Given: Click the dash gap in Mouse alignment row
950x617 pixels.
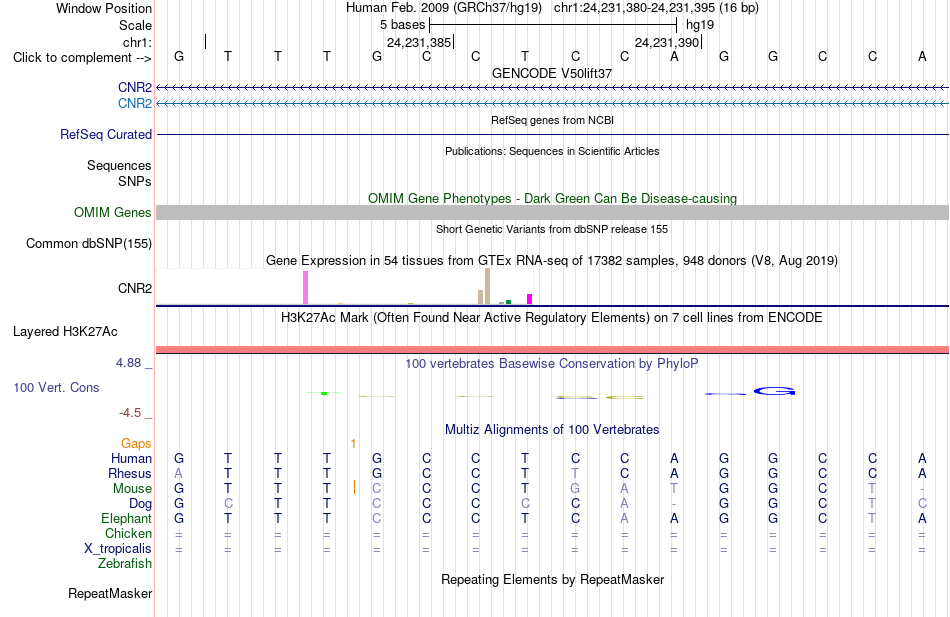Looking at the screenshot, I should coord(922,489).
